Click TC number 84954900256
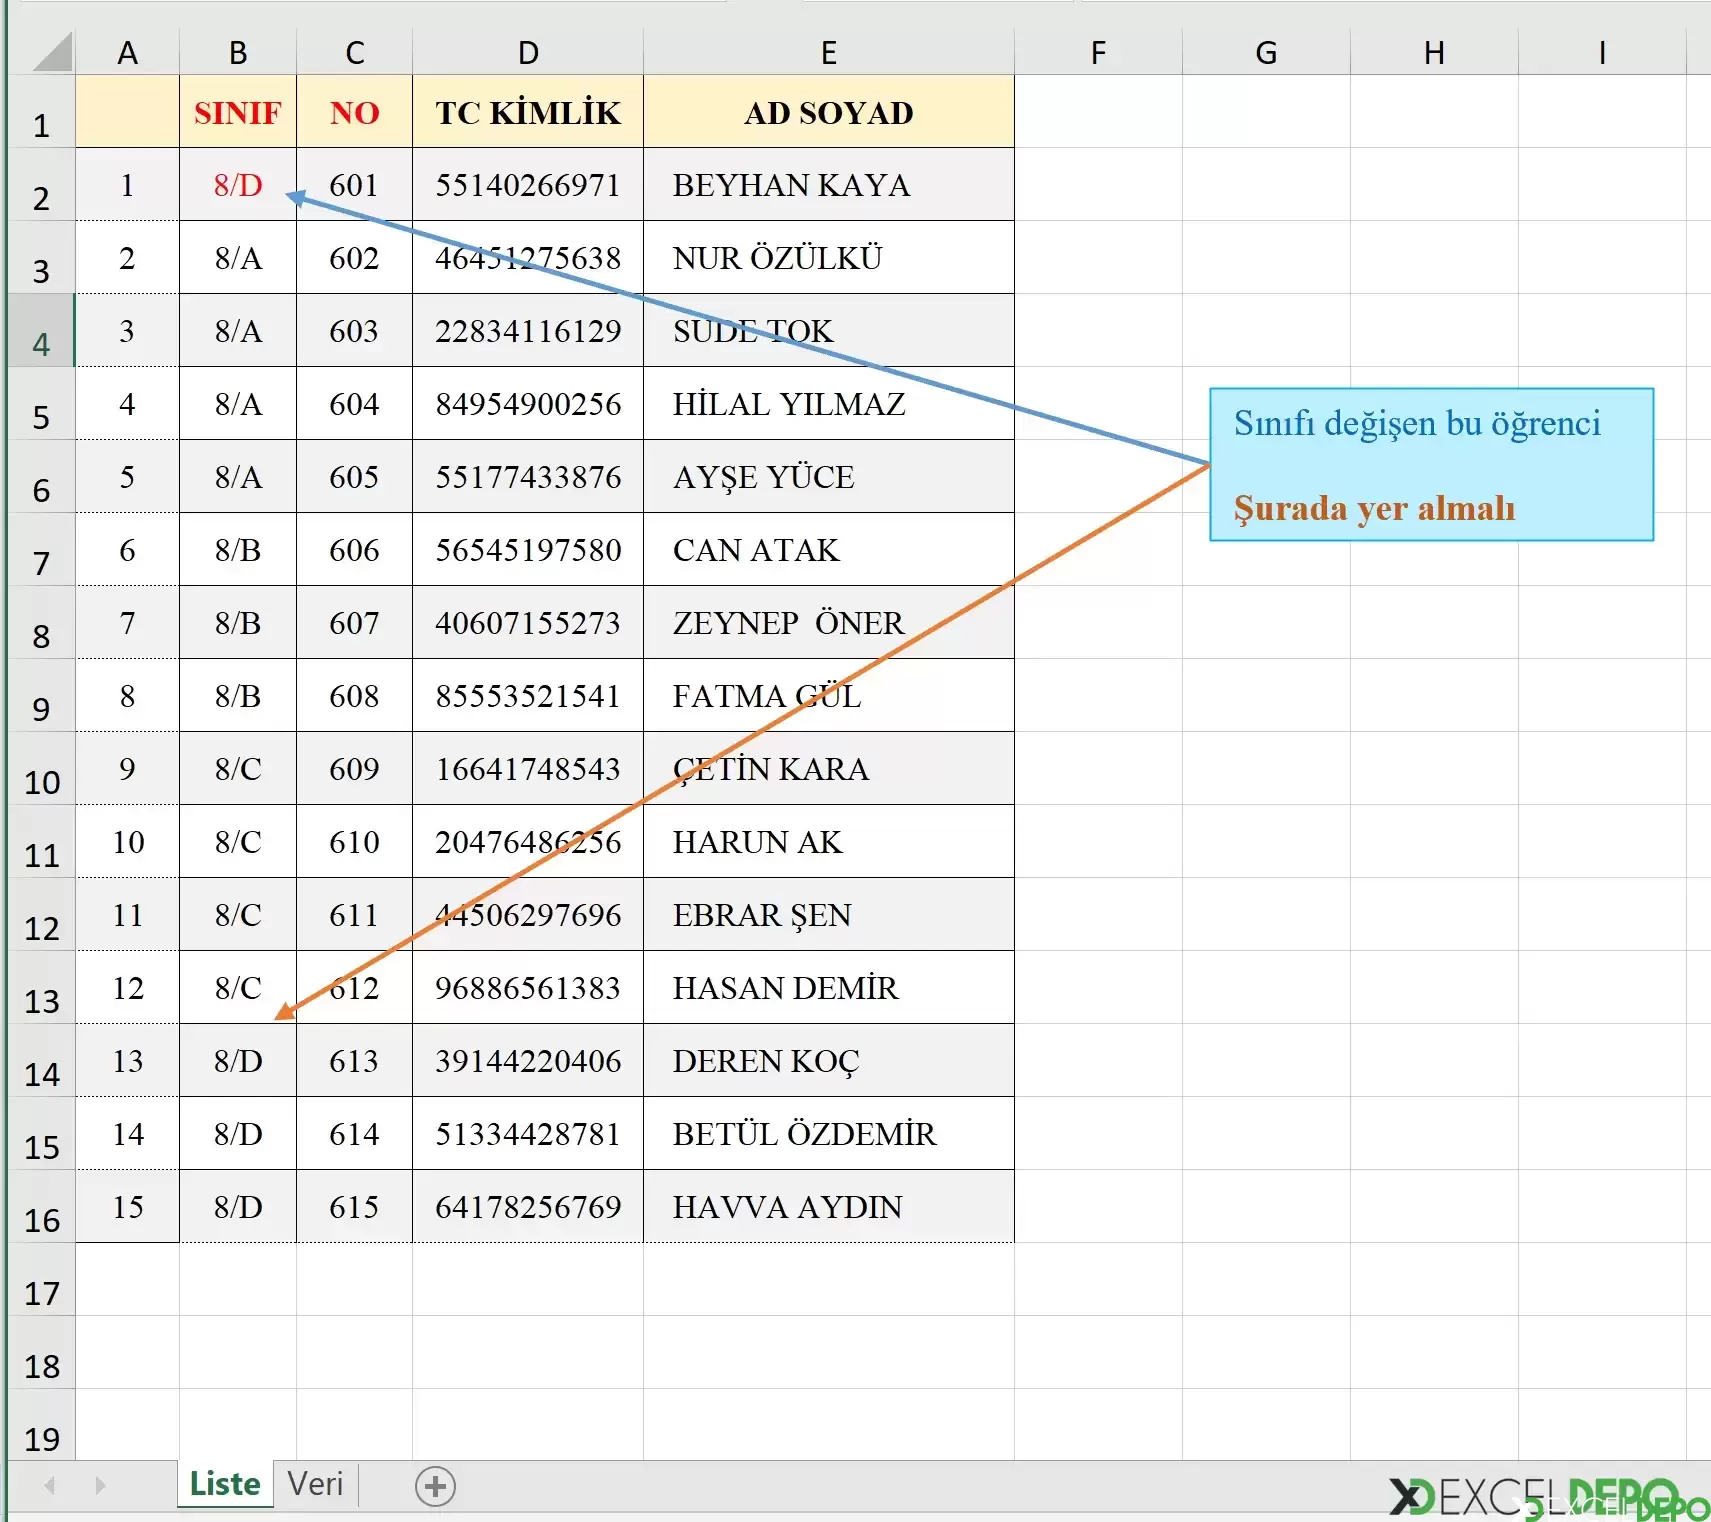 528,404
